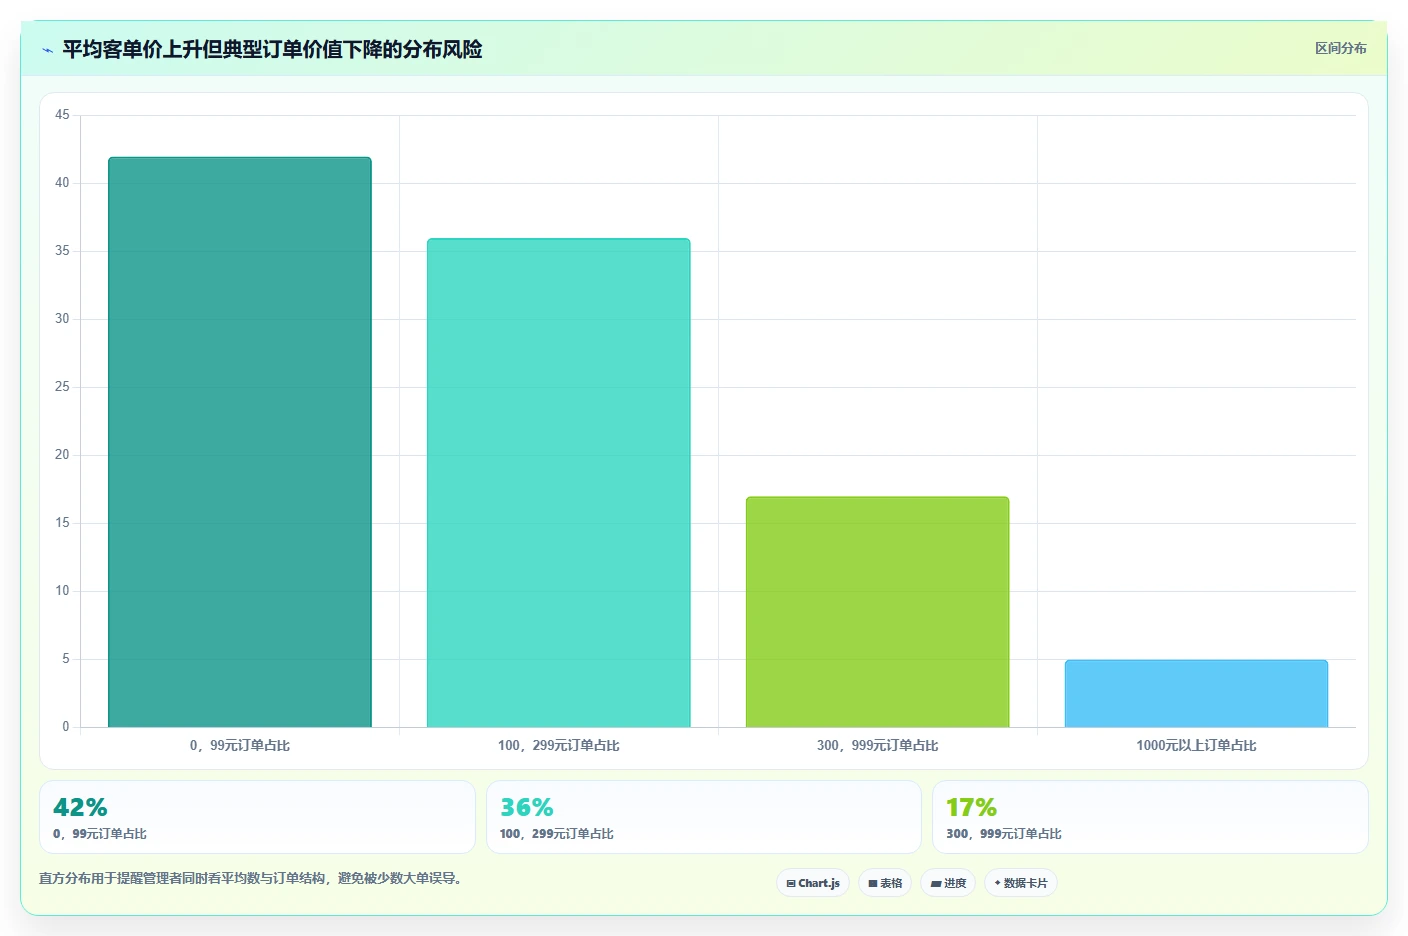Click the y-axis tick value 30

tap(62, 319)
